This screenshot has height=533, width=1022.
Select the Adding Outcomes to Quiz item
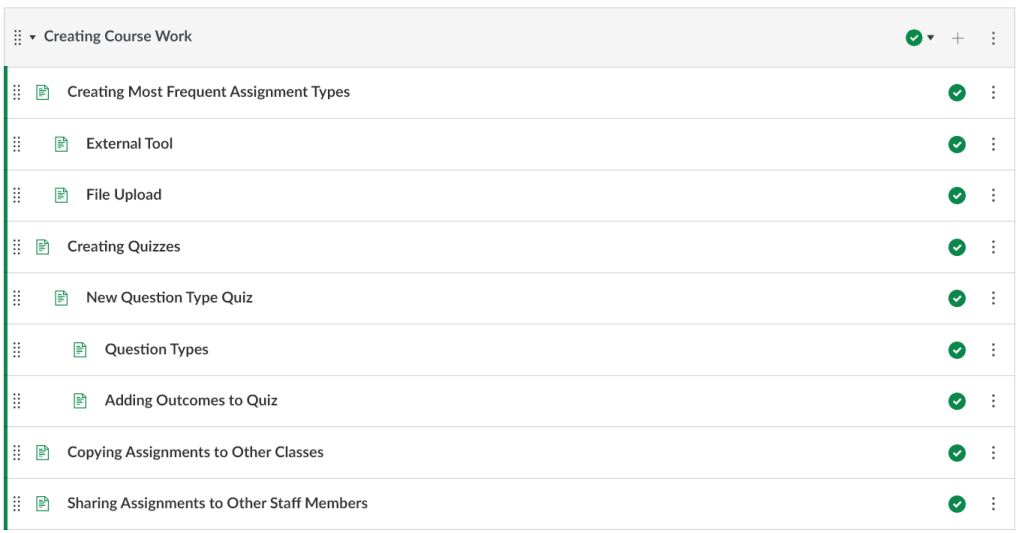tap(191, 401)
